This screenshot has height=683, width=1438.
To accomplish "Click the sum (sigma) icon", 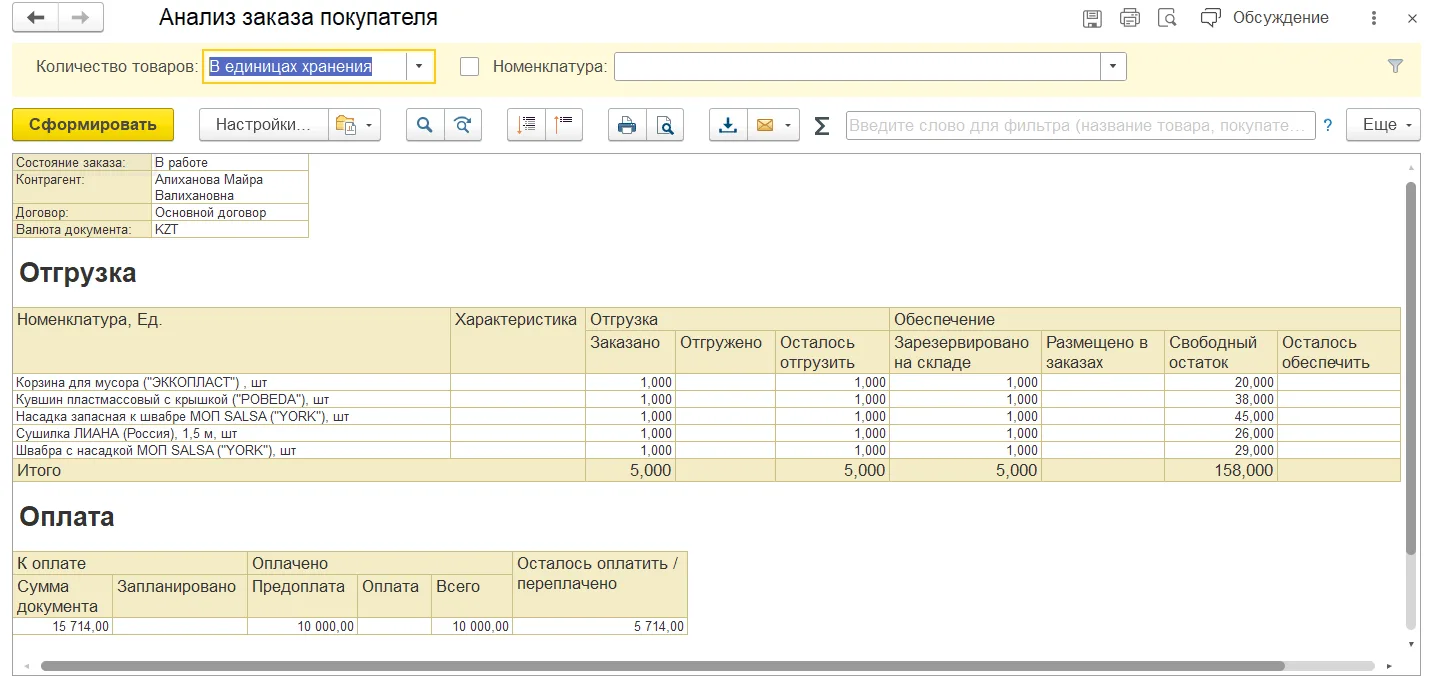I will pos(822,125).
